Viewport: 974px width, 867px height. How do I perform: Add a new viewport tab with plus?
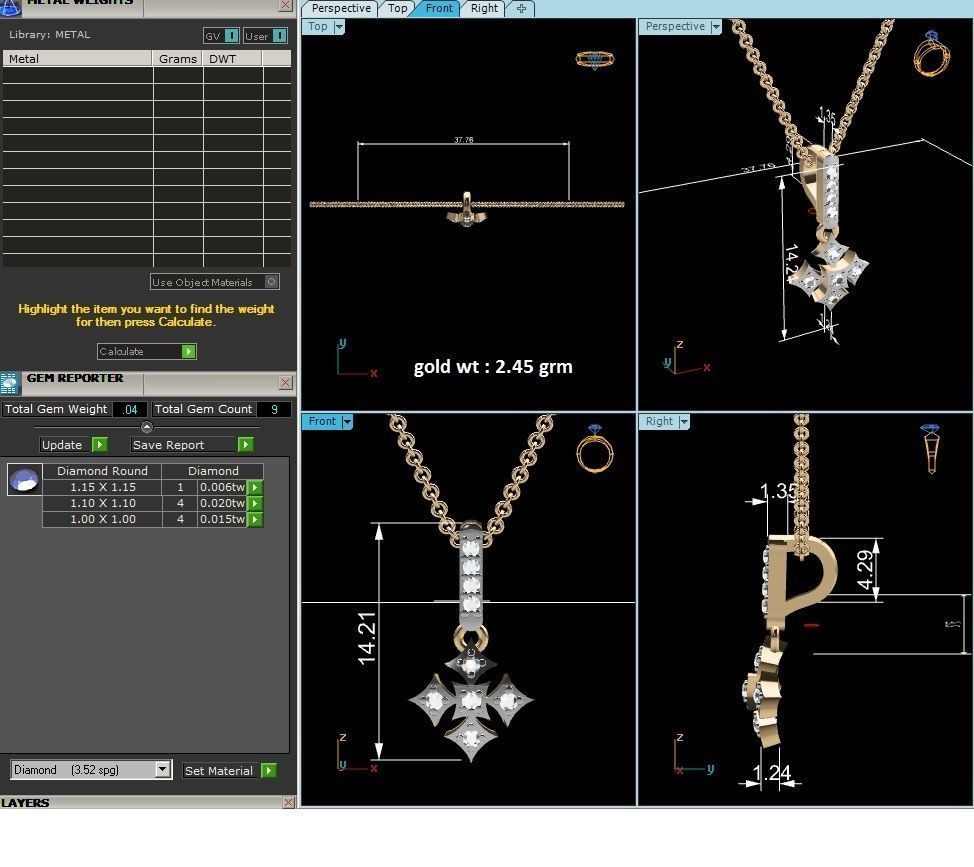521,9
